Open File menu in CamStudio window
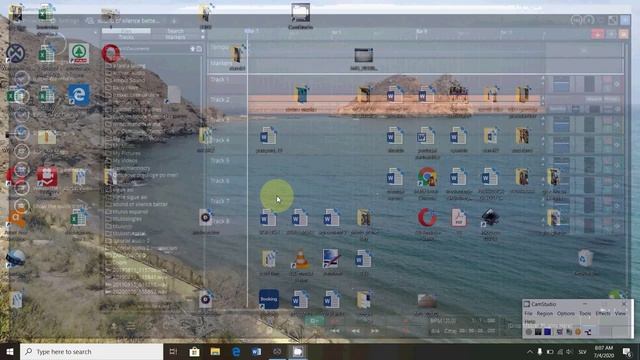This screenshot has width=640, height=360. pyautogui.click(x=528, y=313)
